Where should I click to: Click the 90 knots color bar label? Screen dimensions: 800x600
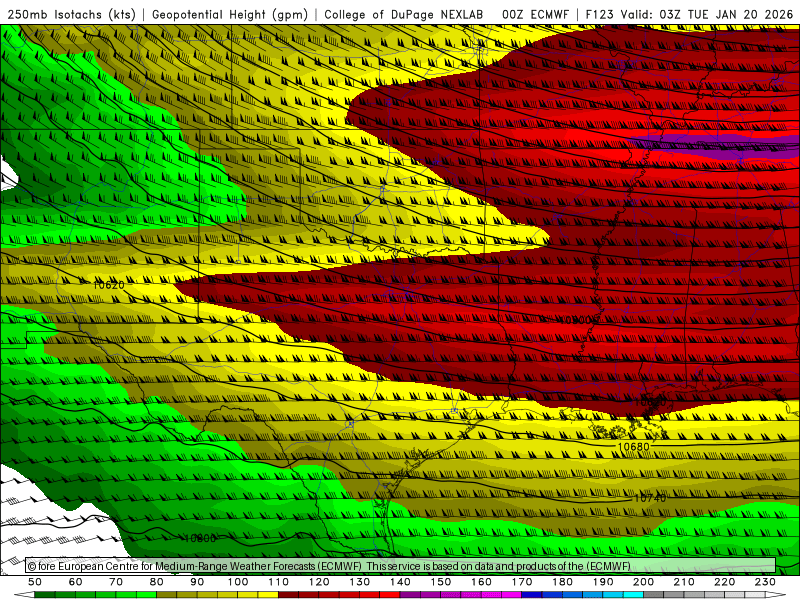coord(197,582)
